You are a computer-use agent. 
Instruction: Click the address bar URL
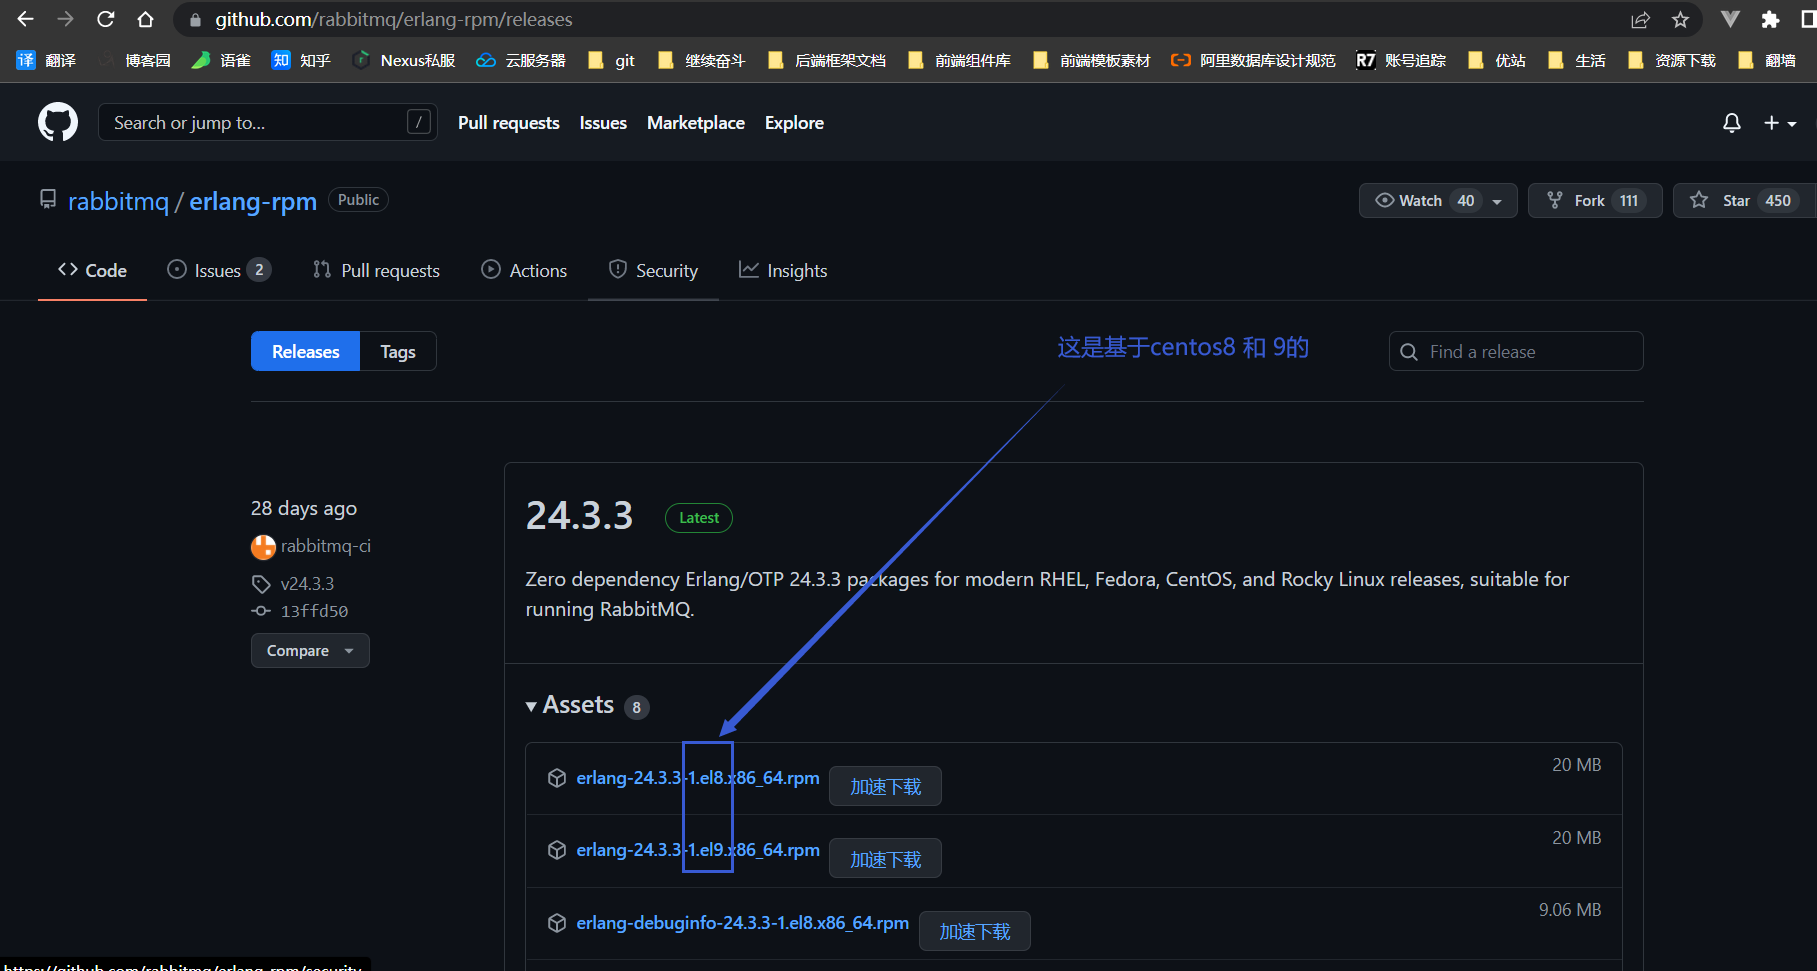click(394, 19)
